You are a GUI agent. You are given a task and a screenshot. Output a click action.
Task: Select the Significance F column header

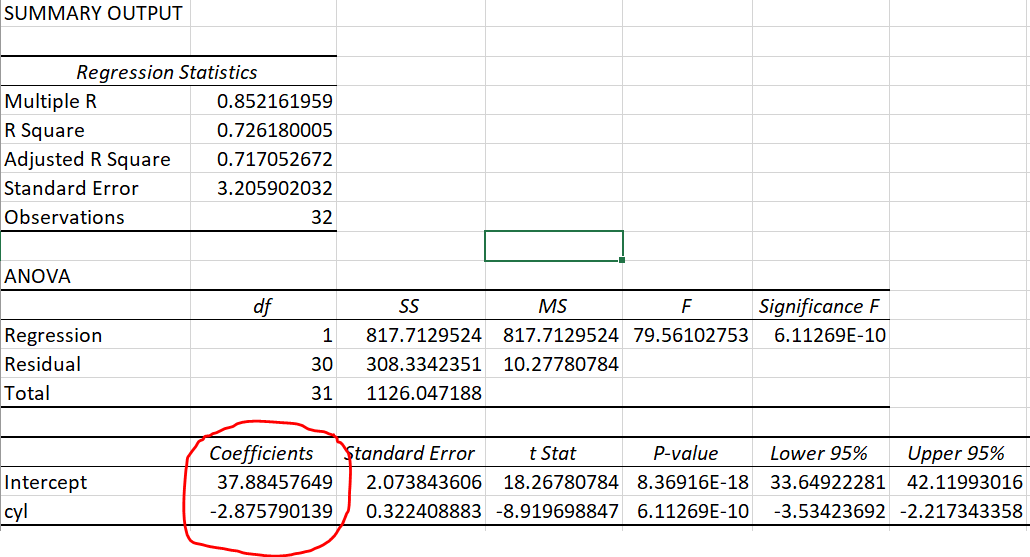(x=822, y=306)
